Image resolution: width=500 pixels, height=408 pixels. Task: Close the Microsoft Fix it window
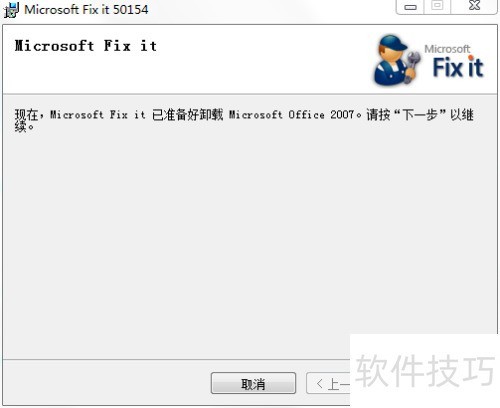[474, 6]
